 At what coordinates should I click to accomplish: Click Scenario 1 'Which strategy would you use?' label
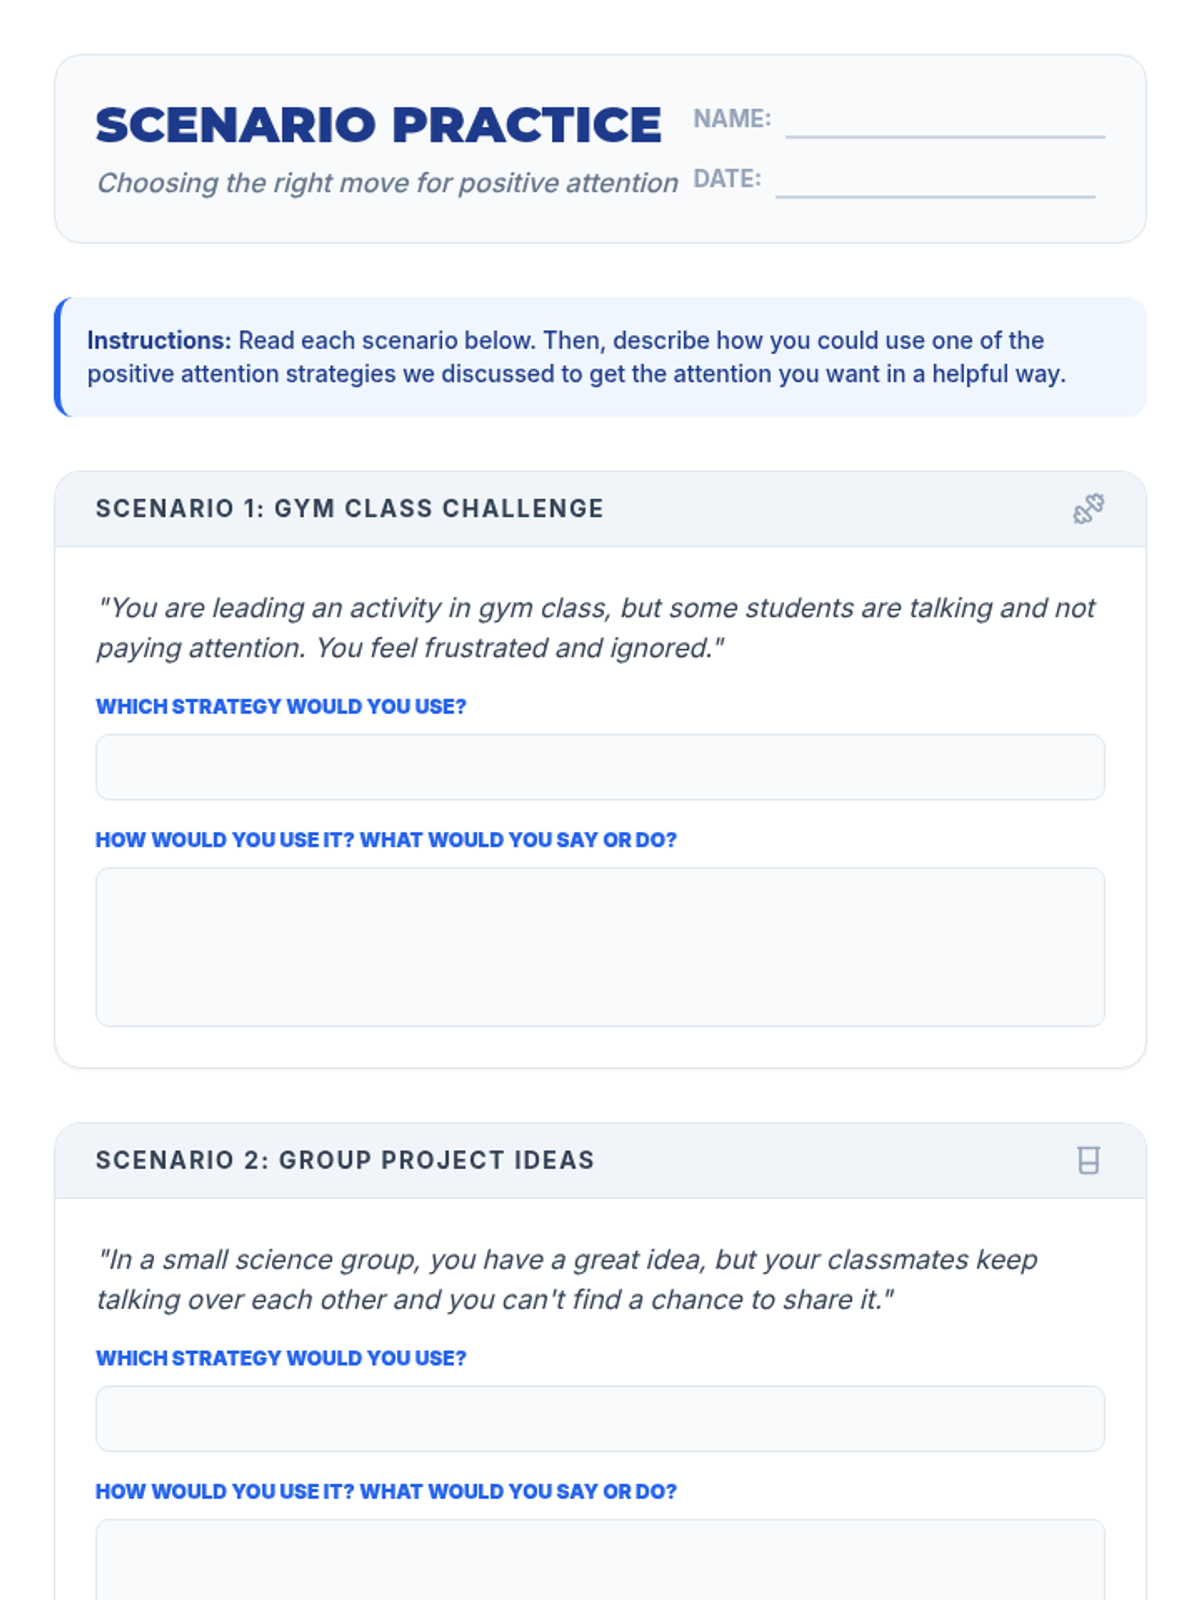(x=281, y=707)
